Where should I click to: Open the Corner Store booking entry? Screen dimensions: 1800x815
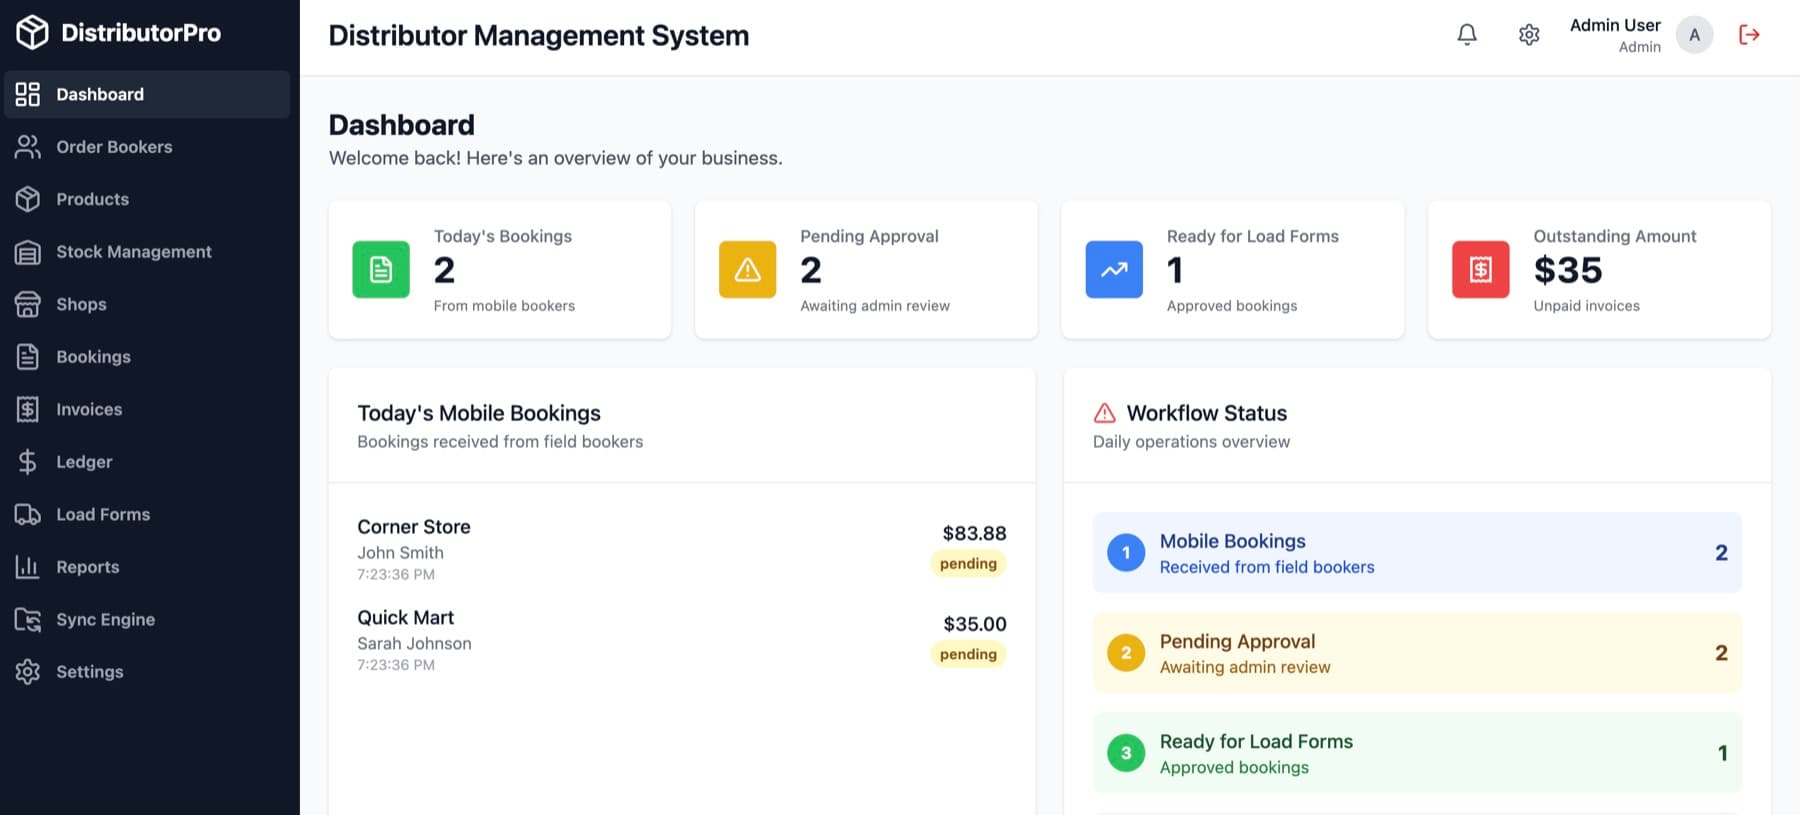pos(682,549)
